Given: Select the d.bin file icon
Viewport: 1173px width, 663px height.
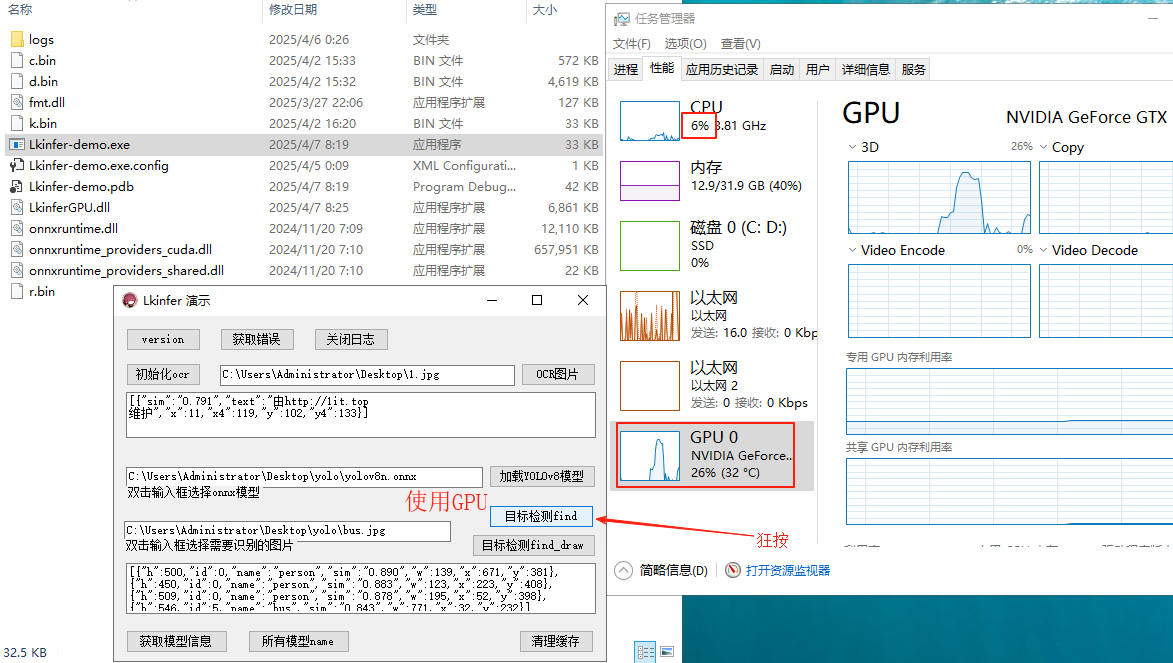Looking at the screenshot, I should (17, 81).
